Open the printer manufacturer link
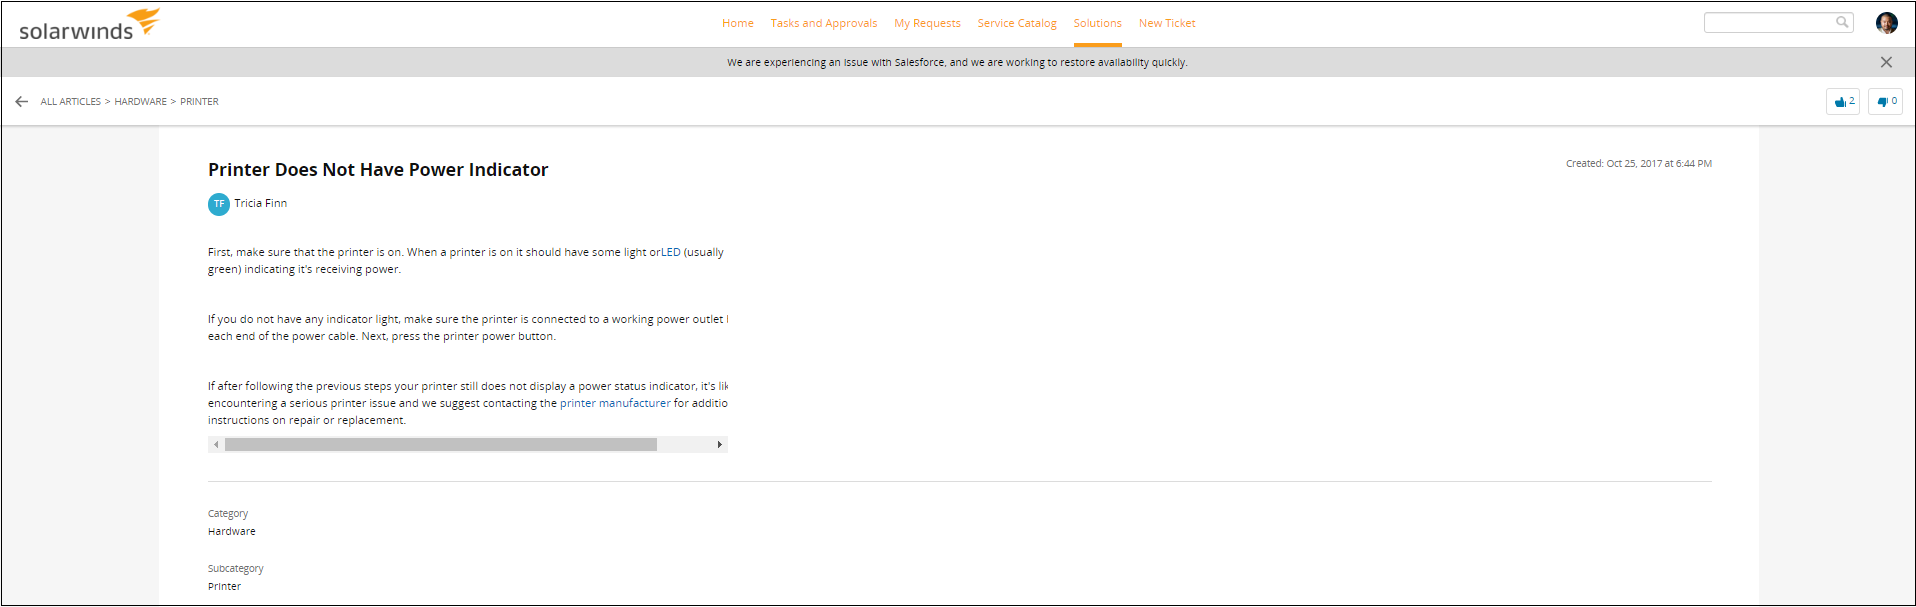 pyautogui.click(x=615, y=403)
